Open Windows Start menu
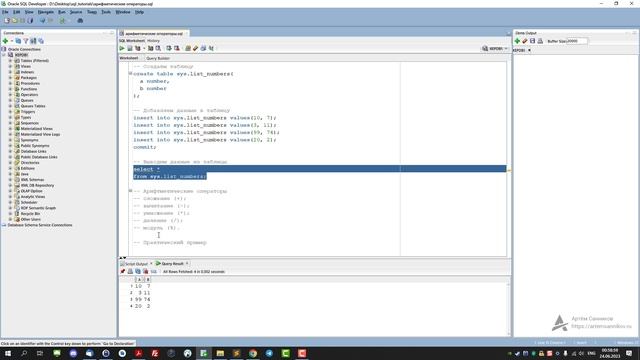 (x=8, y=353)
